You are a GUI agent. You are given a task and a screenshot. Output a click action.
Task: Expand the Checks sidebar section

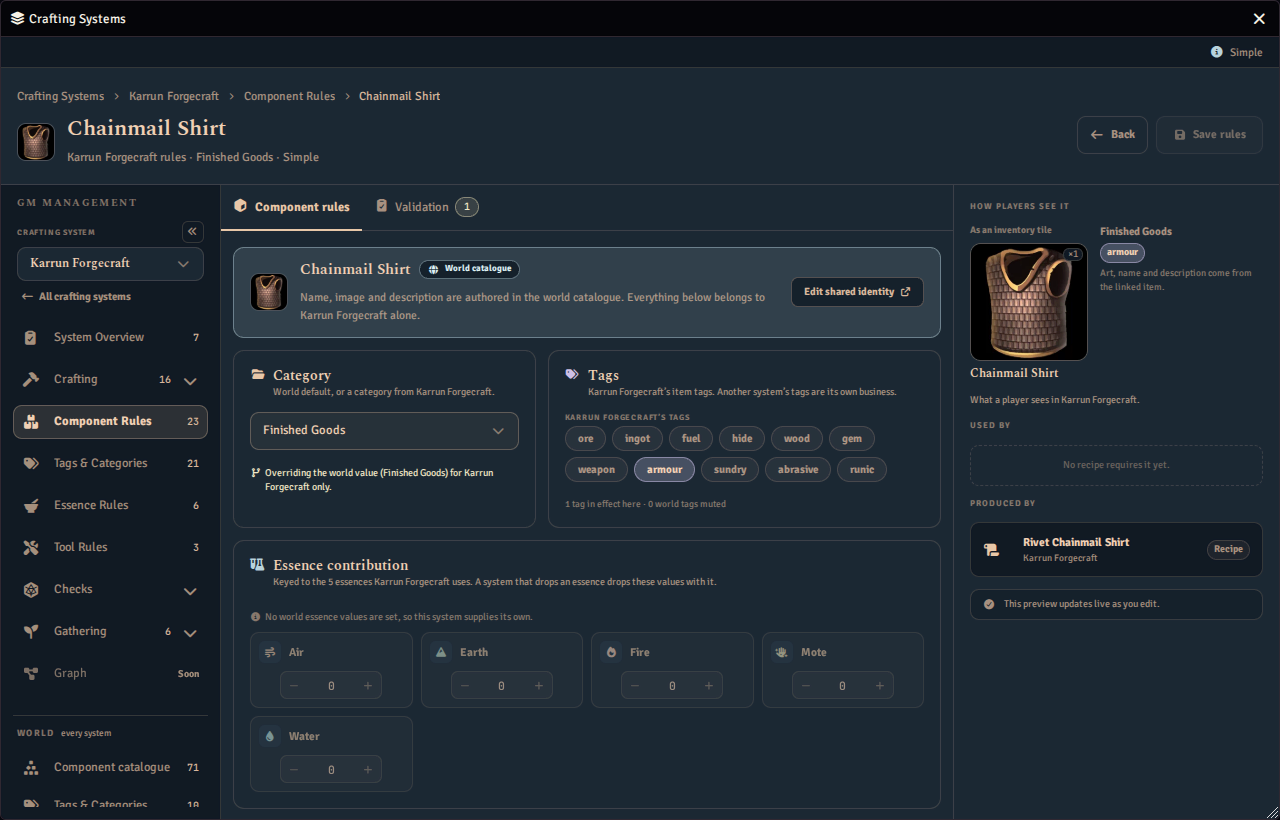191,591
